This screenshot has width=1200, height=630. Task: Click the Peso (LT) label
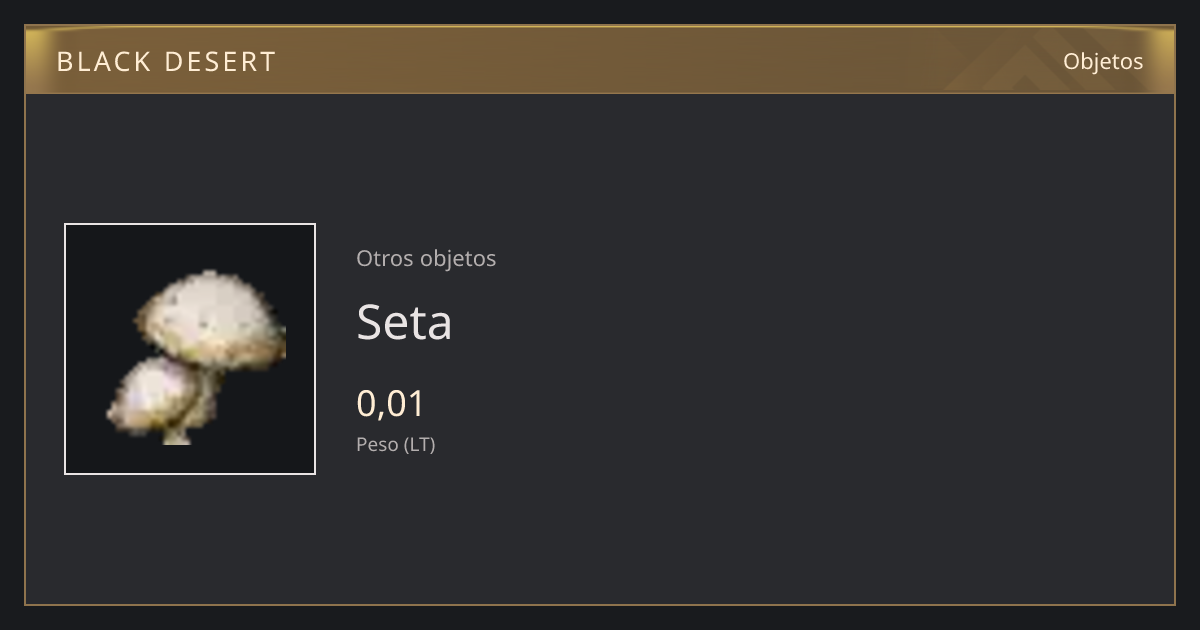coord(396,444)
